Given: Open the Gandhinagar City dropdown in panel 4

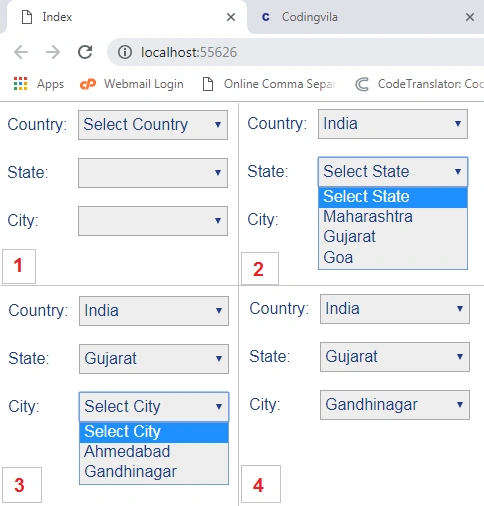Looking at the screenshot, I should [x=395, y=405].
